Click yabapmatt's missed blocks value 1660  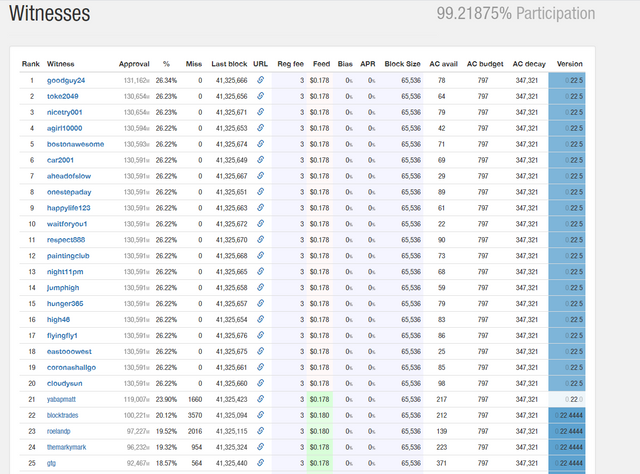(195, 399)
